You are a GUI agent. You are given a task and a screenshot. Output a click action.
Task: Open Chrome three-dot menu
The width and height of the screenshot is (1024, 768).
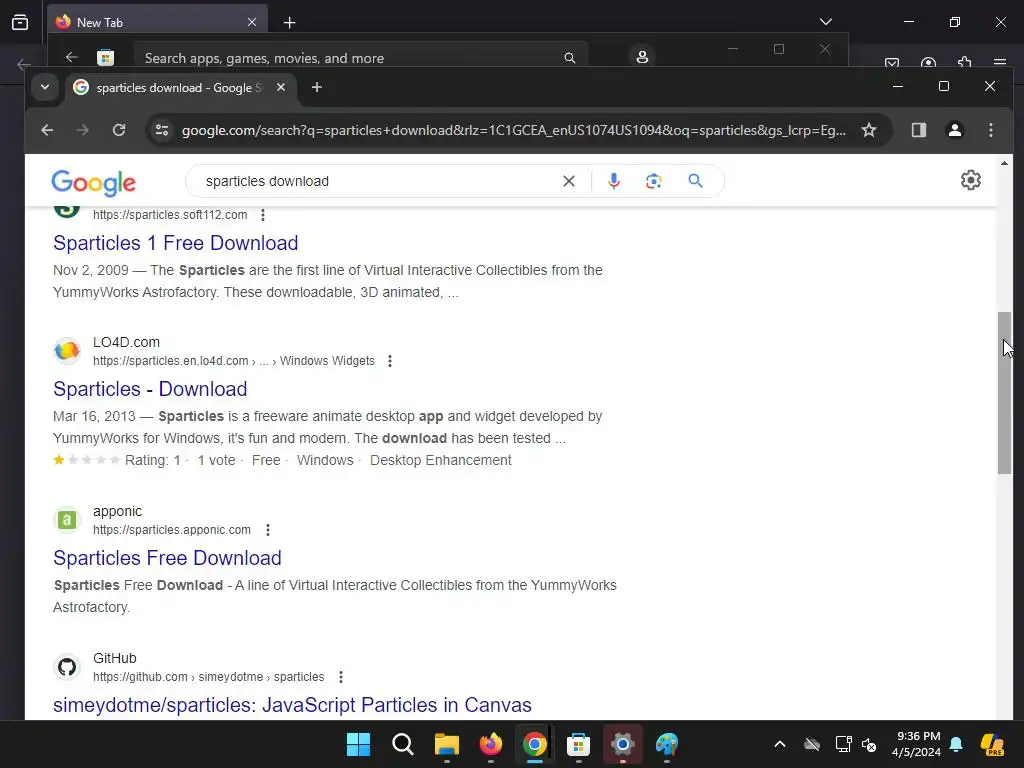[991, 130]
